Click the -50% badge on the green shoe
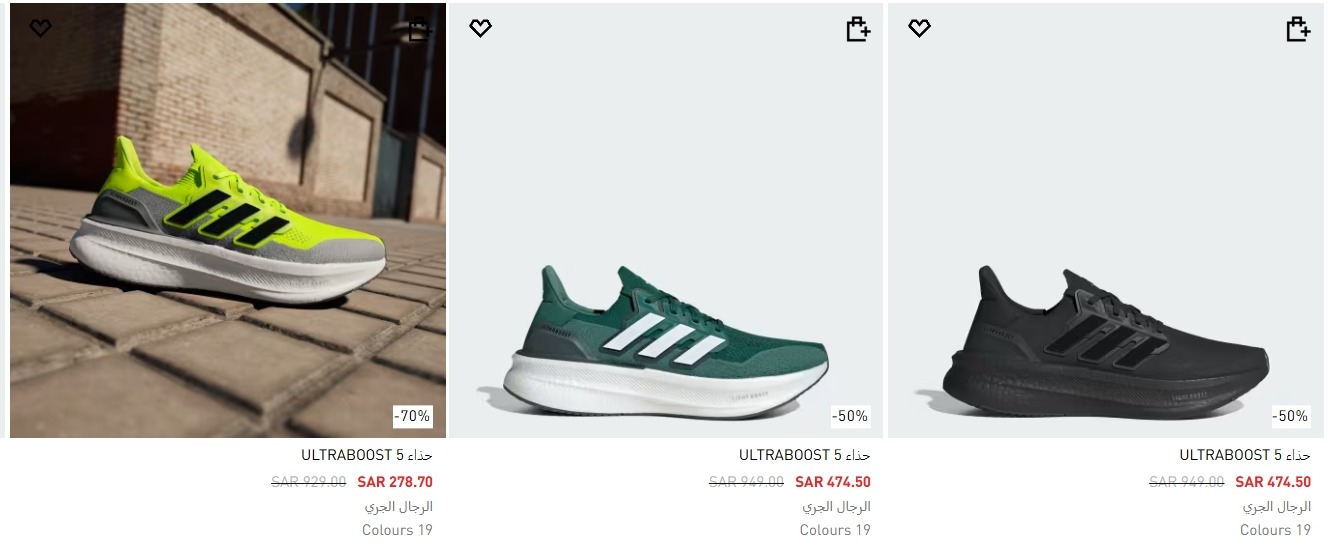The width and height of the screenshot is (1330, 550). tap(850, 416)
